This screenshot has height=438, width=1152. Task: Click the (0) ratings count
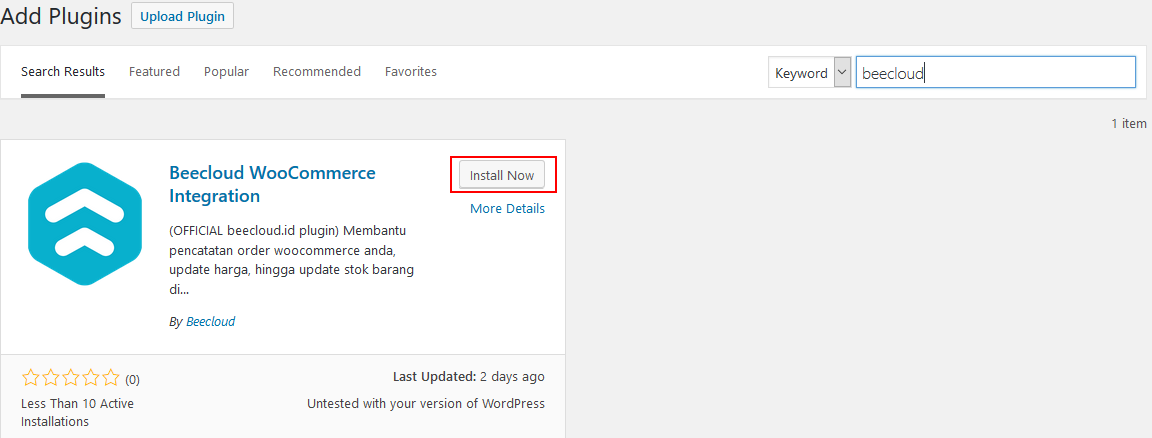click(x=132, y=379)
